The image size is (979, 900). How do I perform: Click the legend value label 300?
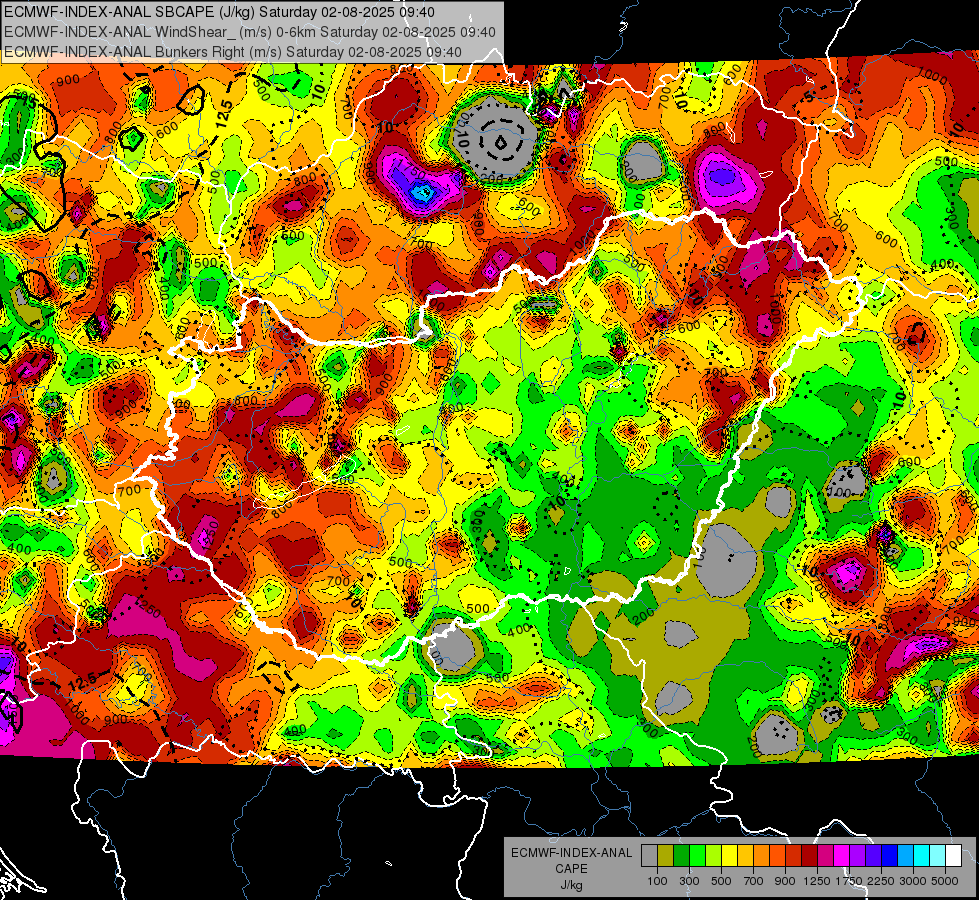(x=689, y=881)
